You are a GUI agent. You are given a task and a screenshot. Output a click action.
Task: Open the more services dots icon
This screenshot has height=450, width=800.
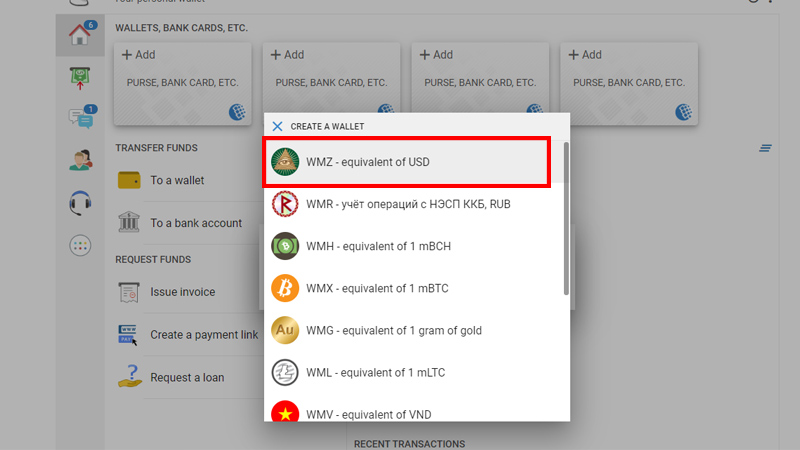pyautogui.click(x=80, y=246)
